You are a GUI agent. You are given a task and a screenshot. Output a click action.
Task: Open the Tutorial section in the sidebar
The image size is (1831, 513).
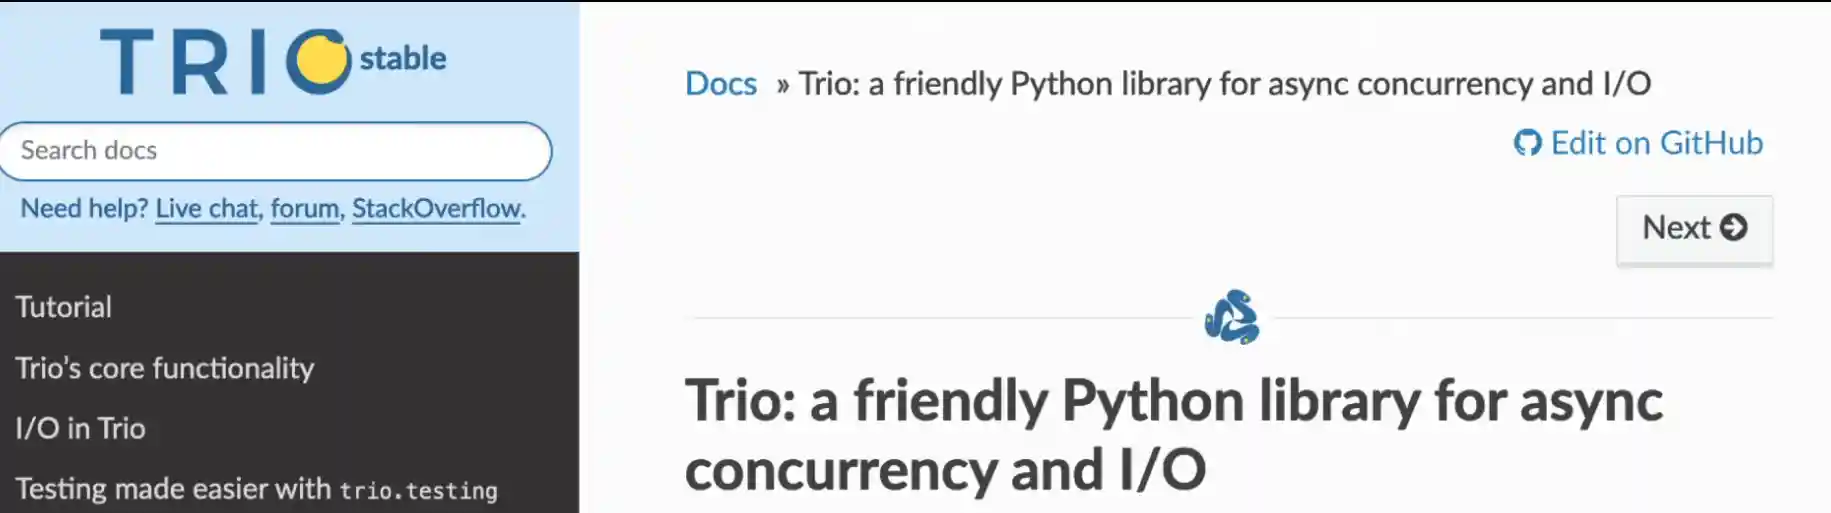tap(64, 307)
